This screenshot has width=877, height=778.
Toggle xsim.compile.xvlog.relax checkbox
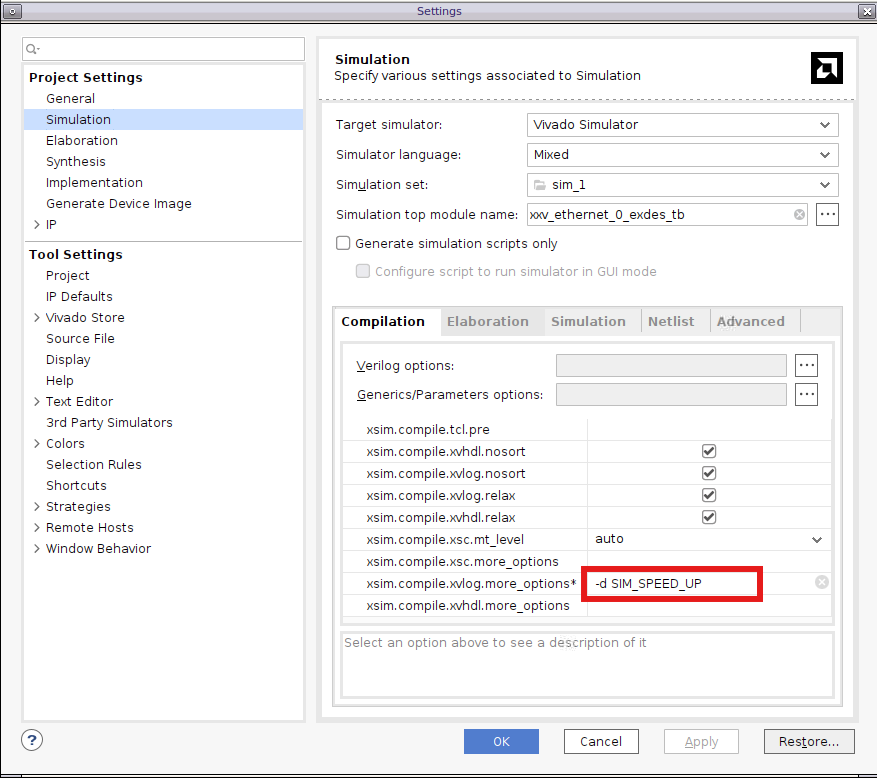[x=709, y=495]
